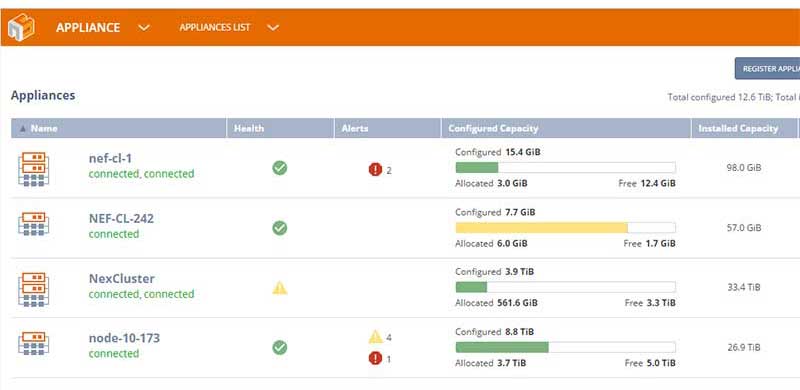Image resolution: width=800 pixels, height=390 pixels.
Task: Click the NEF-CL-242 appliance icon
Action: tap(34, 224)
